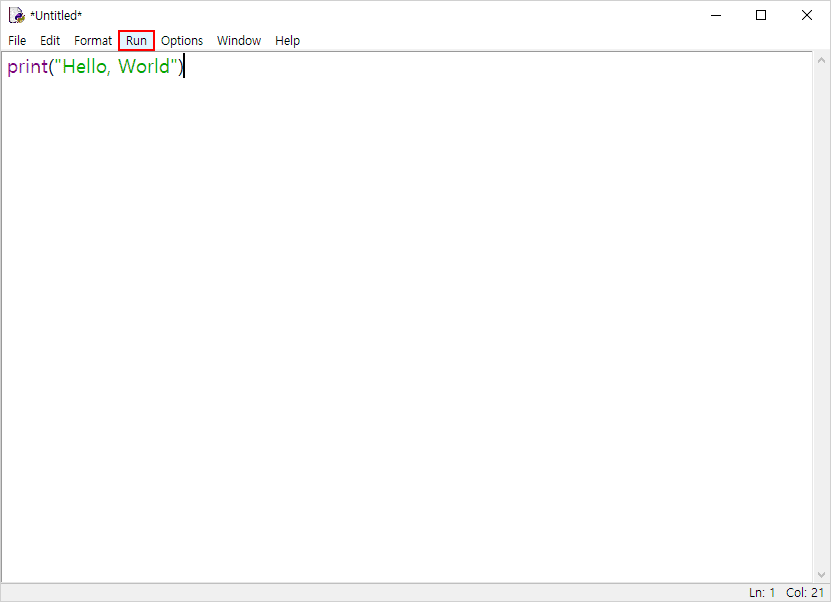
Task: Open the Format menu
Action: click(93, 41)
